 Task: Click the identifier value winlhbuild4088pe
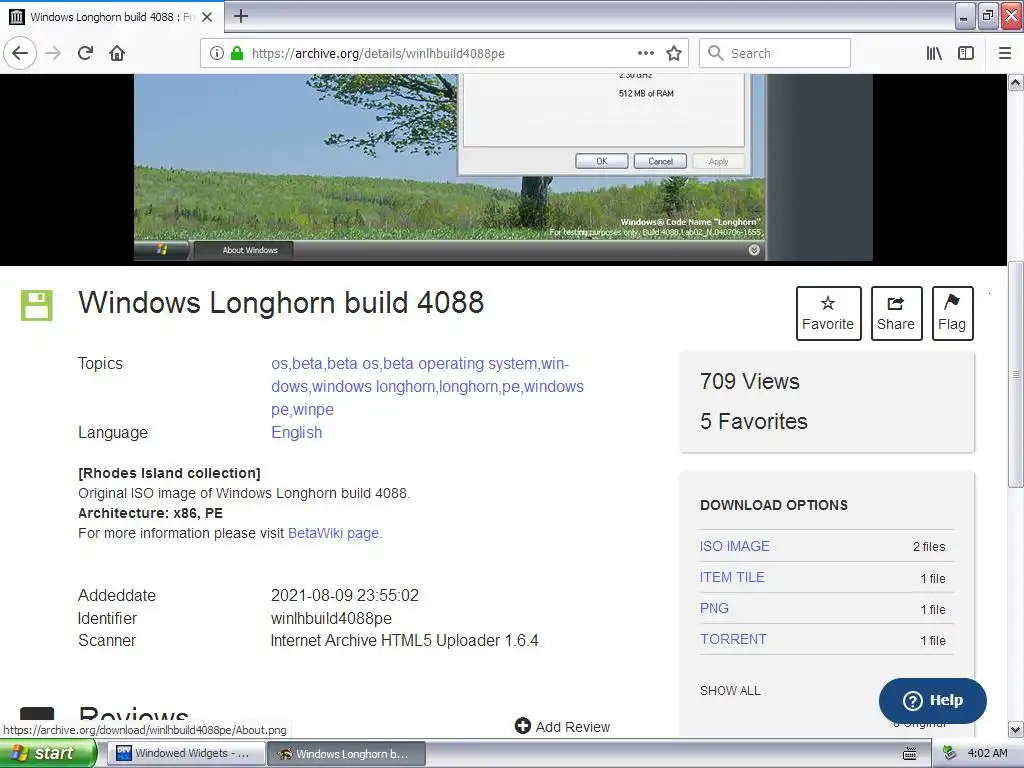pos(331,618)
